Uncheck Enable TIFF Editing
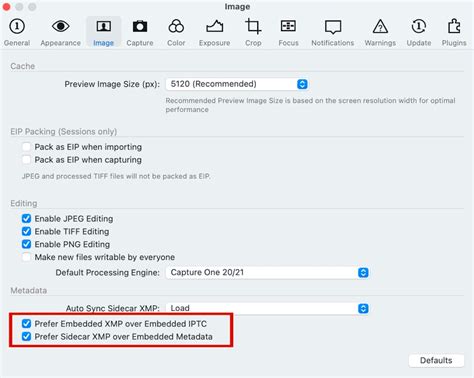474x378 pixels. tap(26, 231)
